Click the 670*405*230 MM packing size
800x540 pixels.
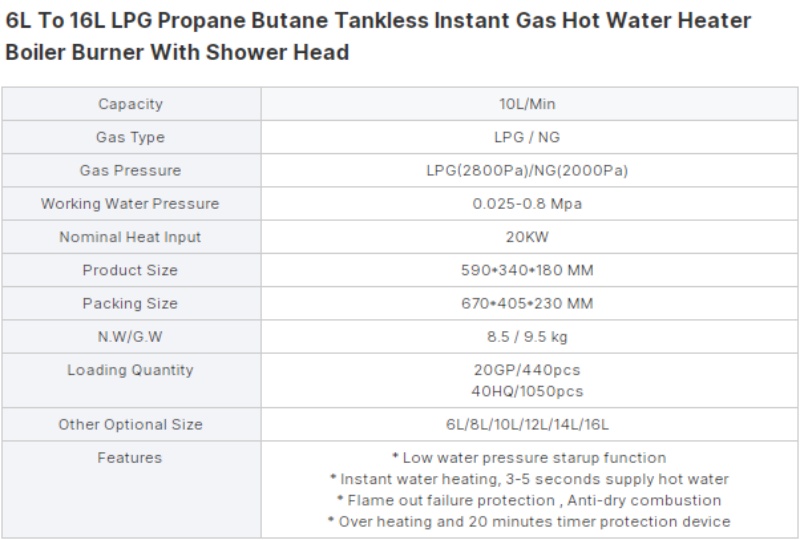[x=527, y=303]
